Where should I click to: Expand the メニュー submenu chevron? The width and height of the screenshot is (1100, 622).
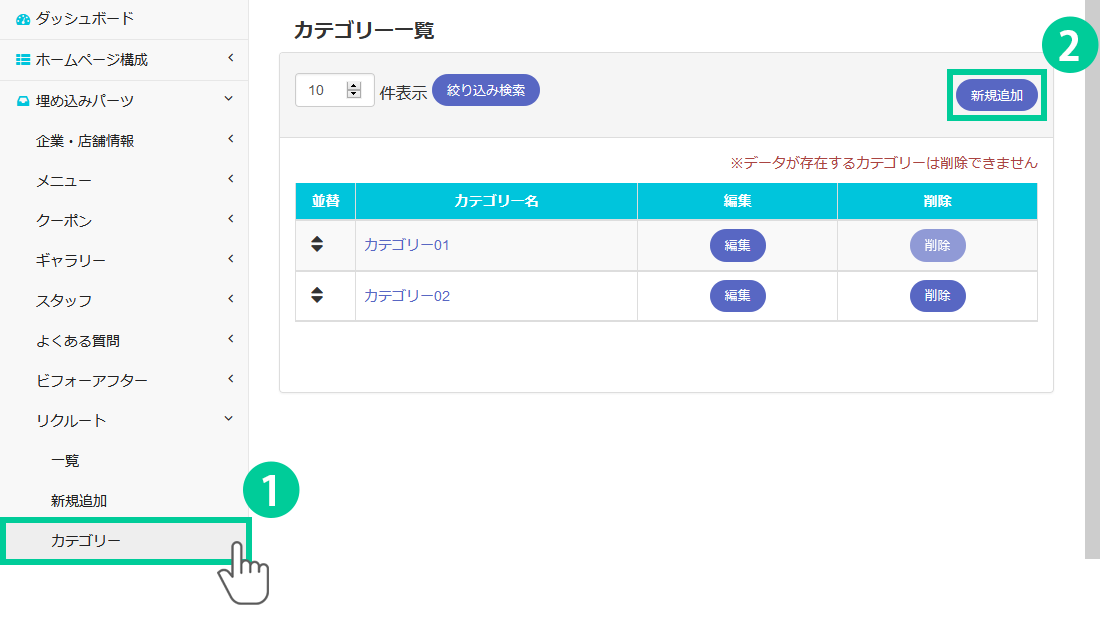tap(230, 179)
